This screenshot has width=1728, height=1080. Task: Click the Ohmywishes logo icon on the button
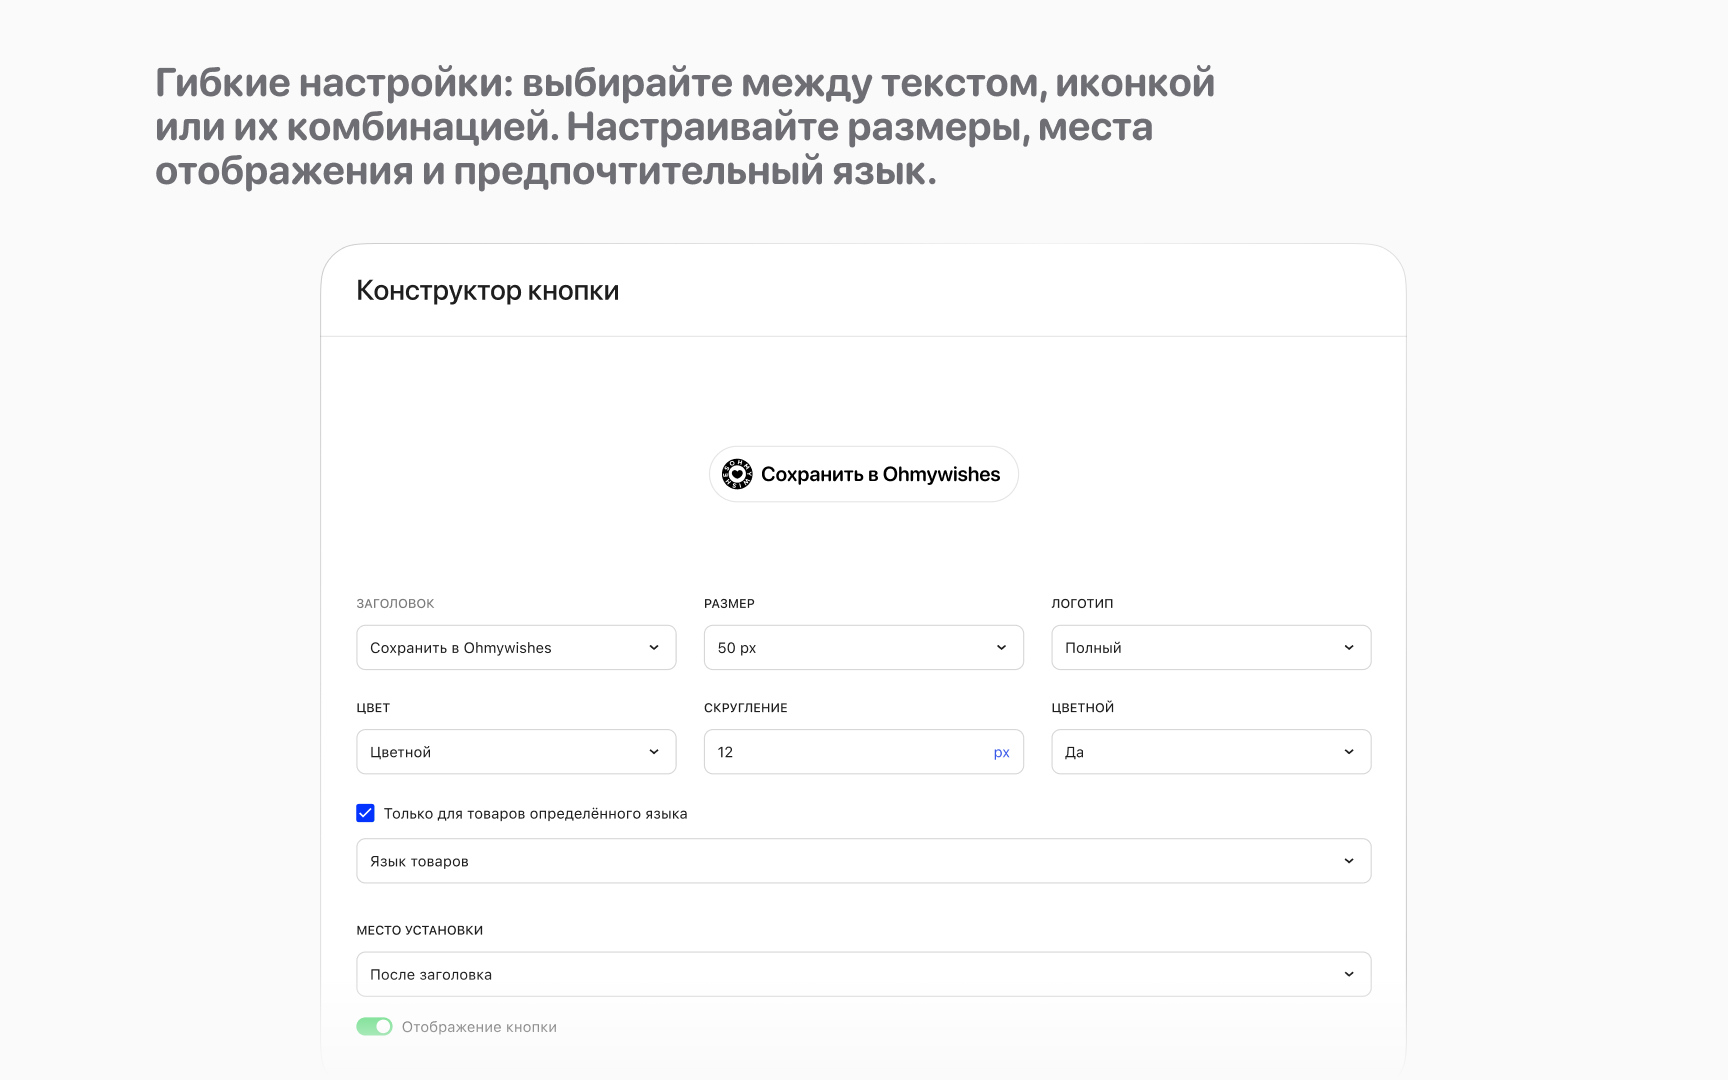[x=736, y=473]
